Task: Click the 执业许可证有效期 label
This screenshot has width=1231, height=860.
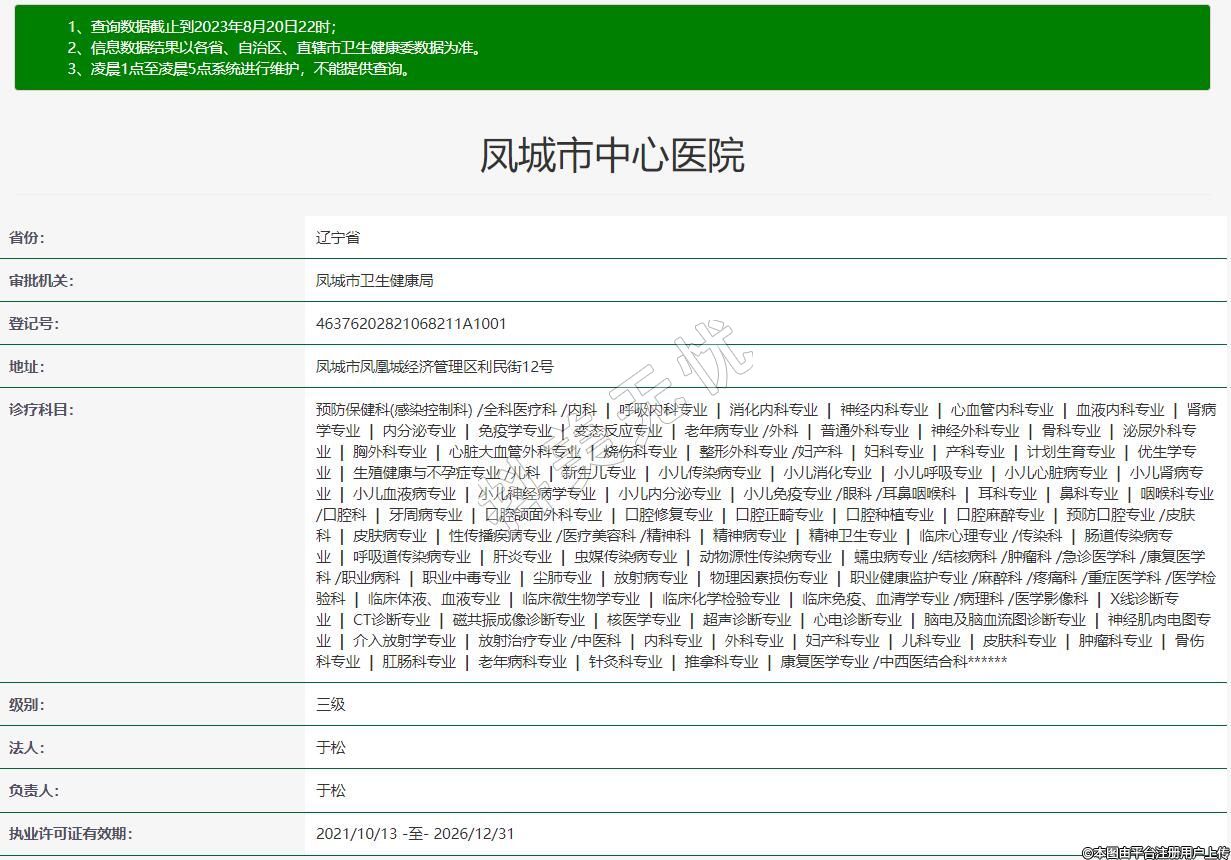Action: [x=70, y=834]
